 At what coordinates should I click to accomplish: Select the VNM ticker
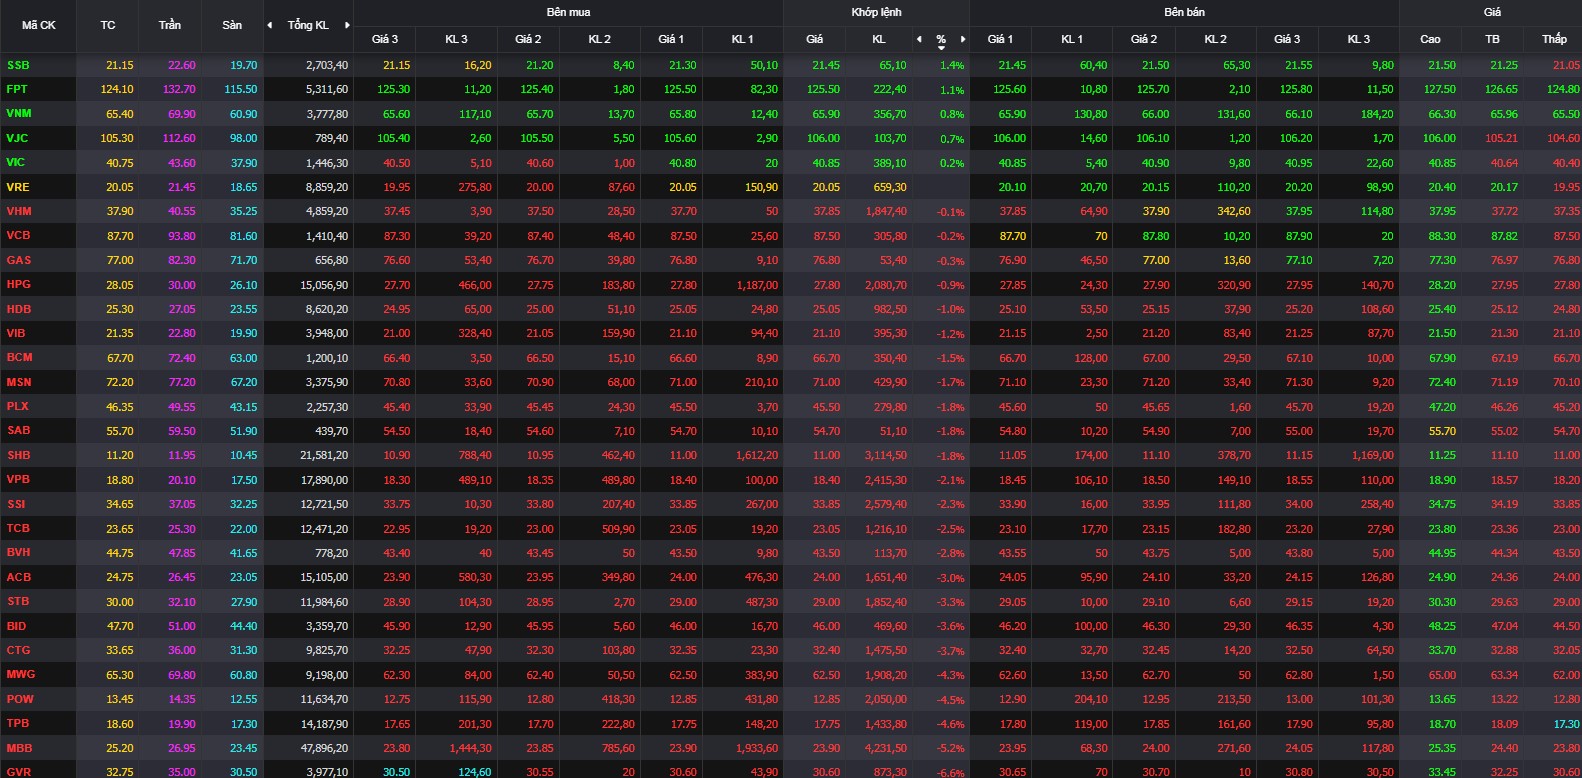coord(19,113)
